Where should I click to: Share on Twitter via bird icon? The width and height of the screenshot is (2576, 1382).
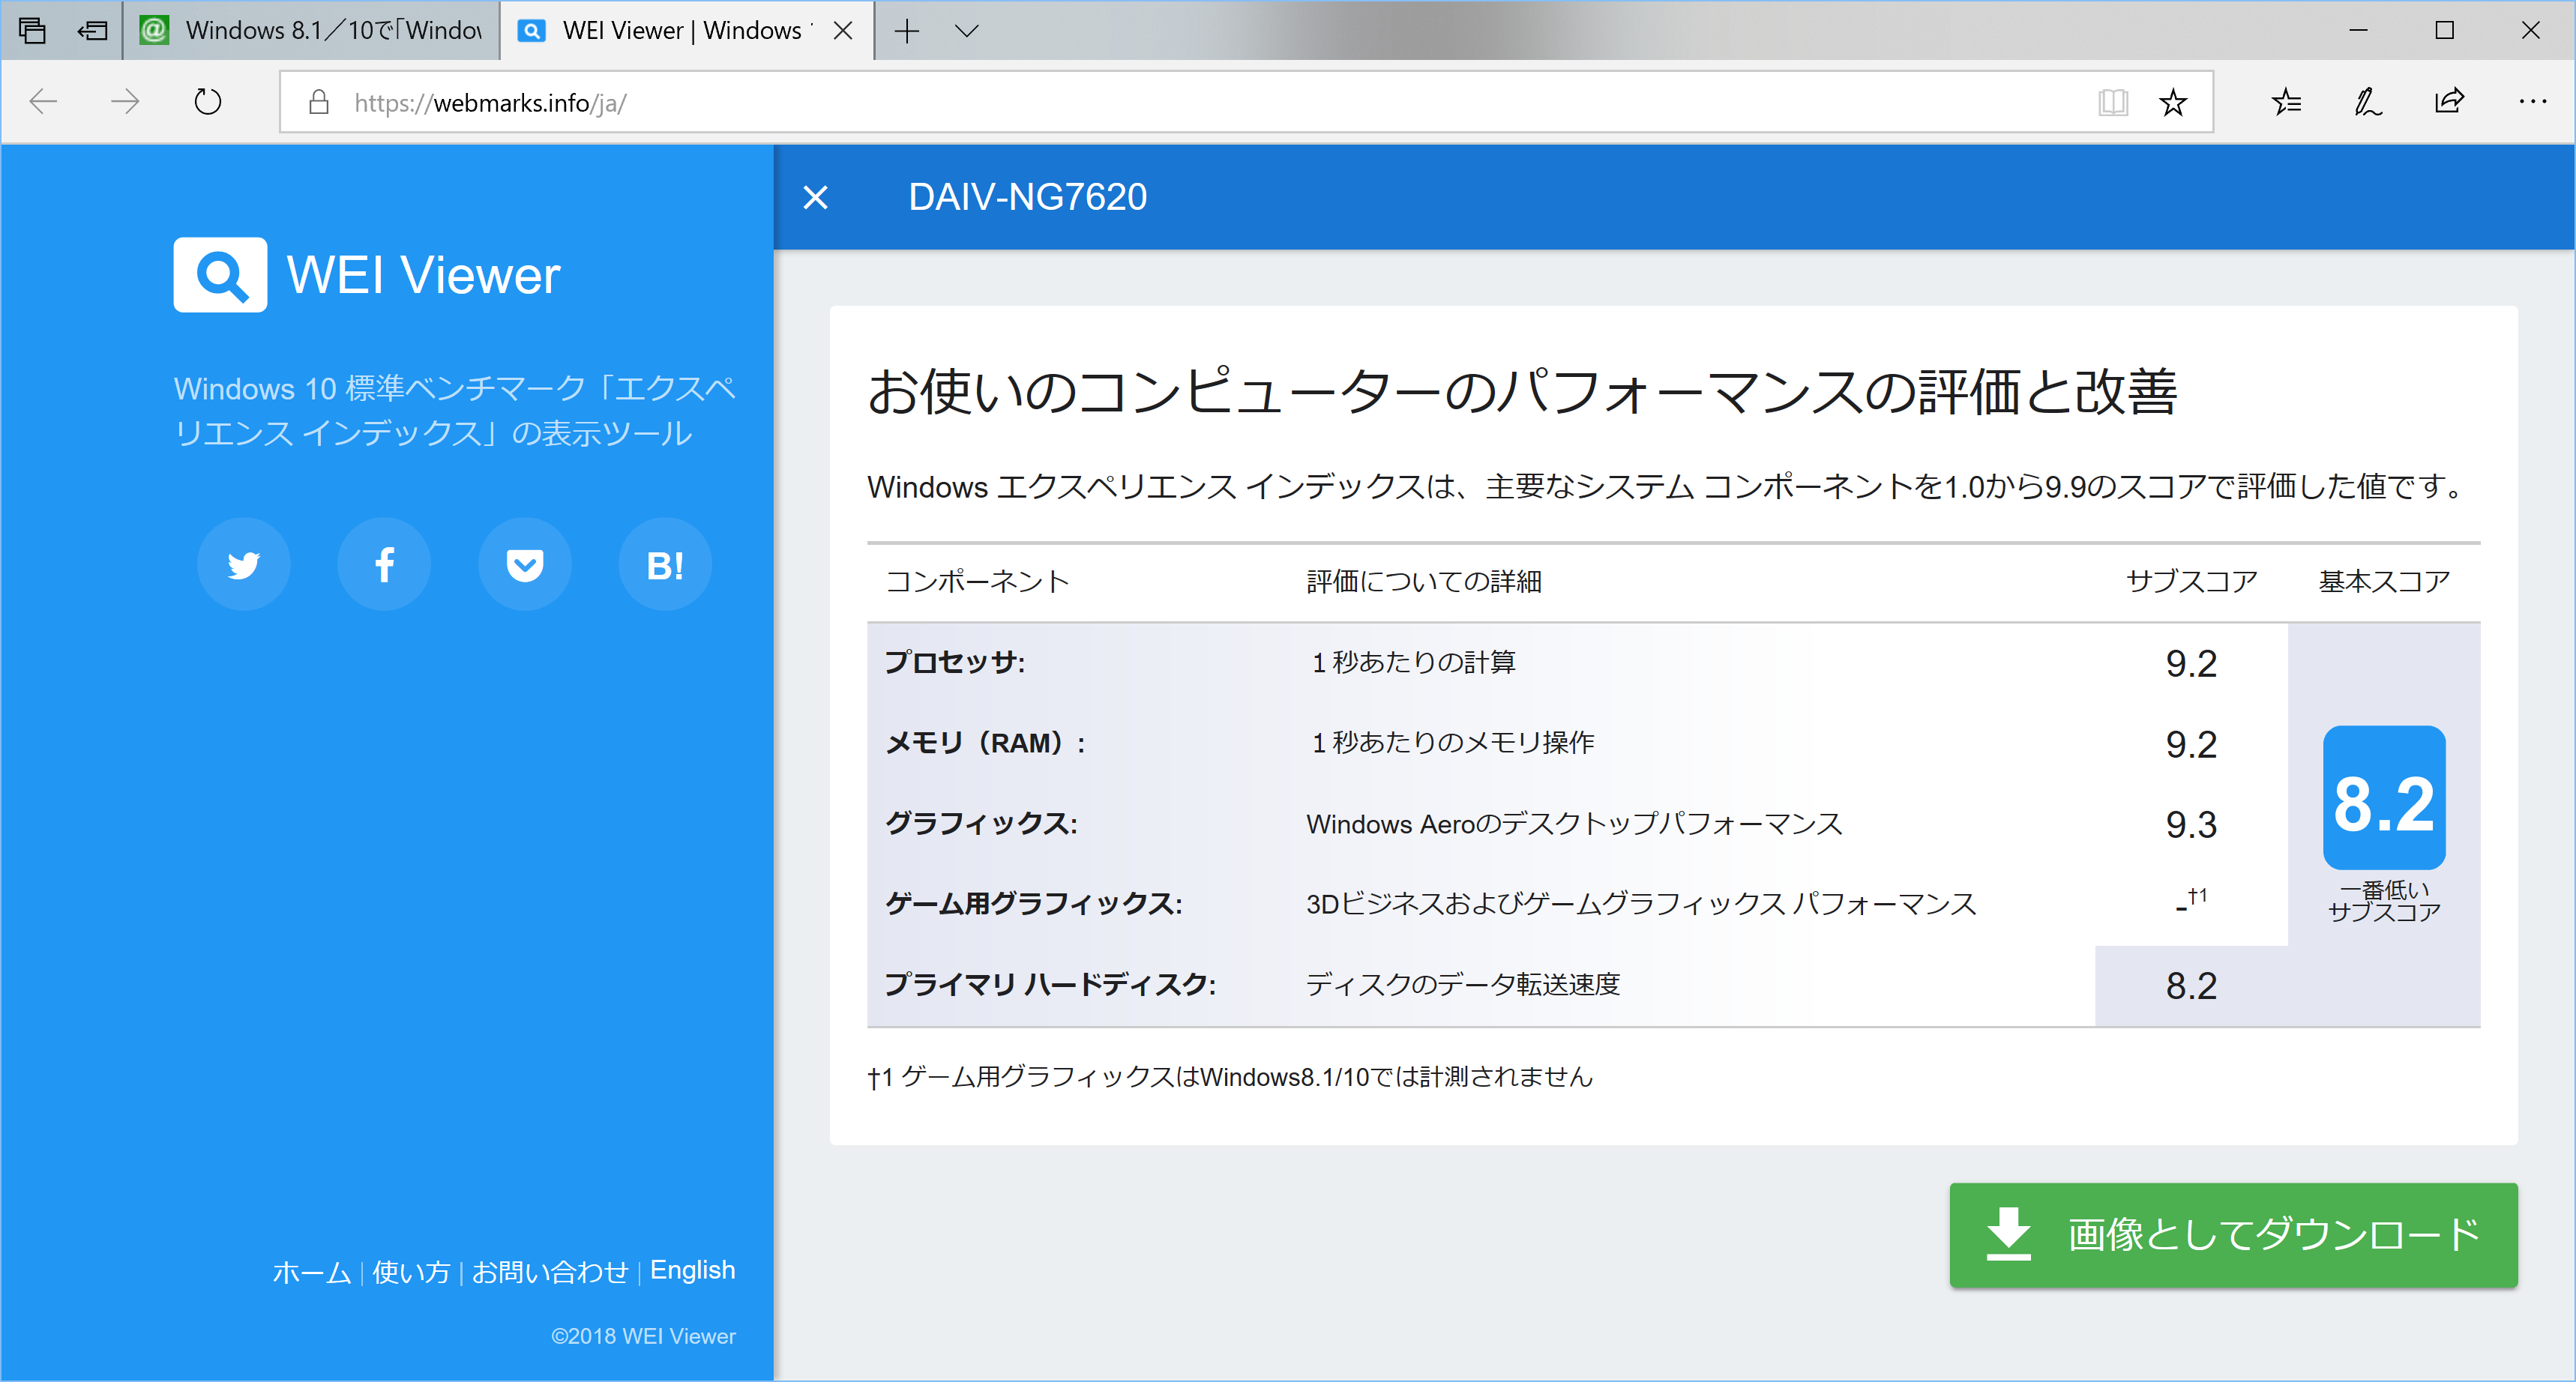click(x=243, y=565)
